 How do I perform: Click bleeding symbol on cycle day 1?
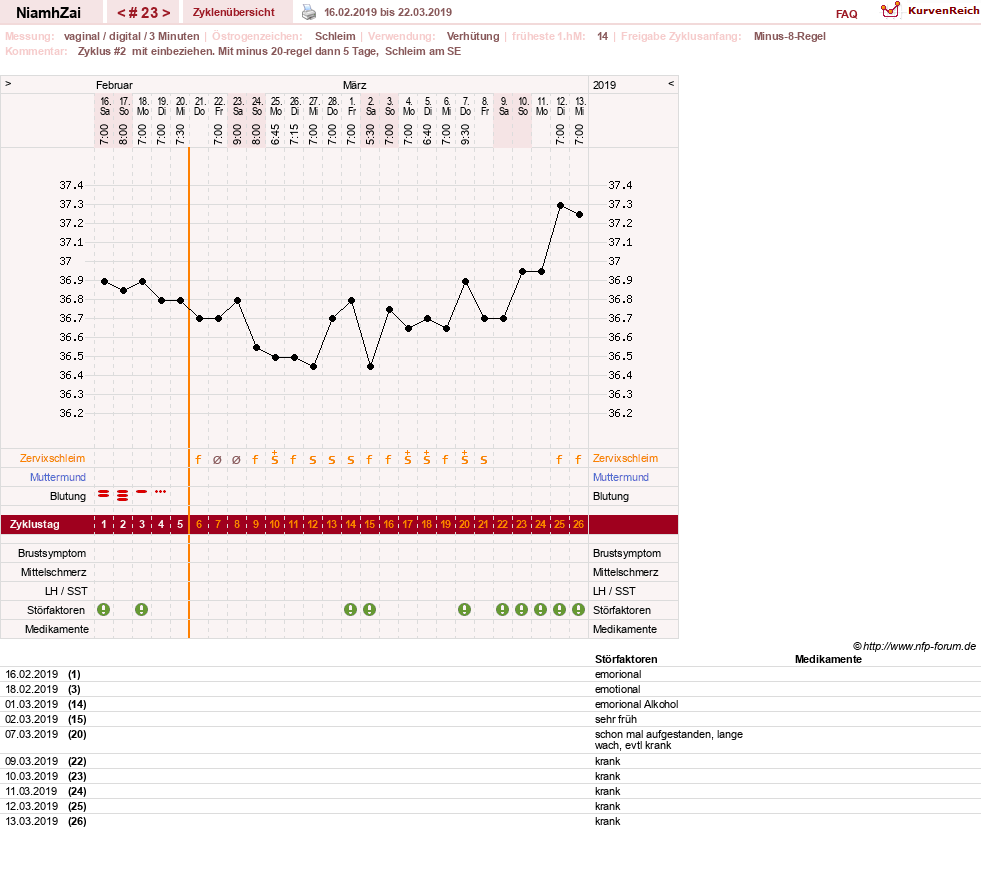[x=104, y=494]
